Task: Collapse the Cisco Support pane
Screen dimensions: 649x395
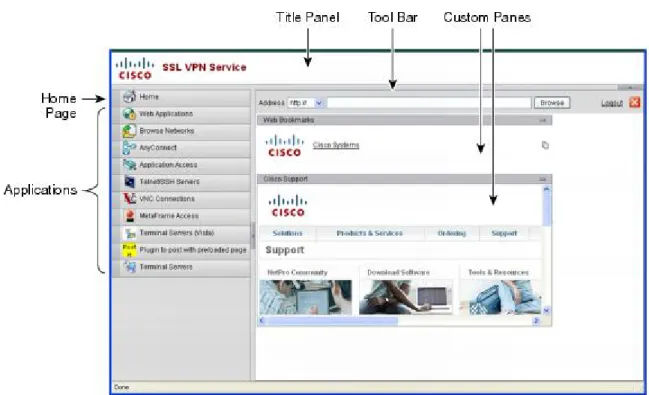Action: point(542,179)
